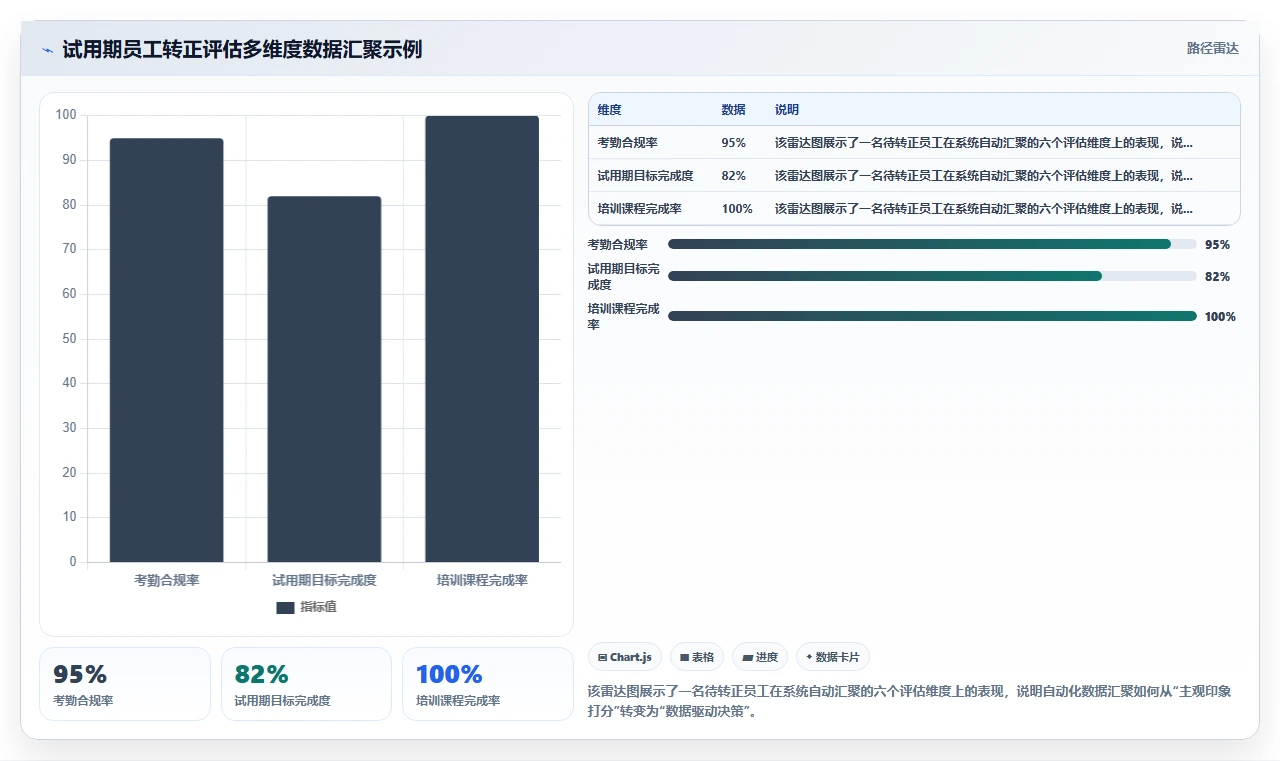
Task: Click the 95% value beside progress bar
Action: pyautogui.click(x=1217, y=244)
